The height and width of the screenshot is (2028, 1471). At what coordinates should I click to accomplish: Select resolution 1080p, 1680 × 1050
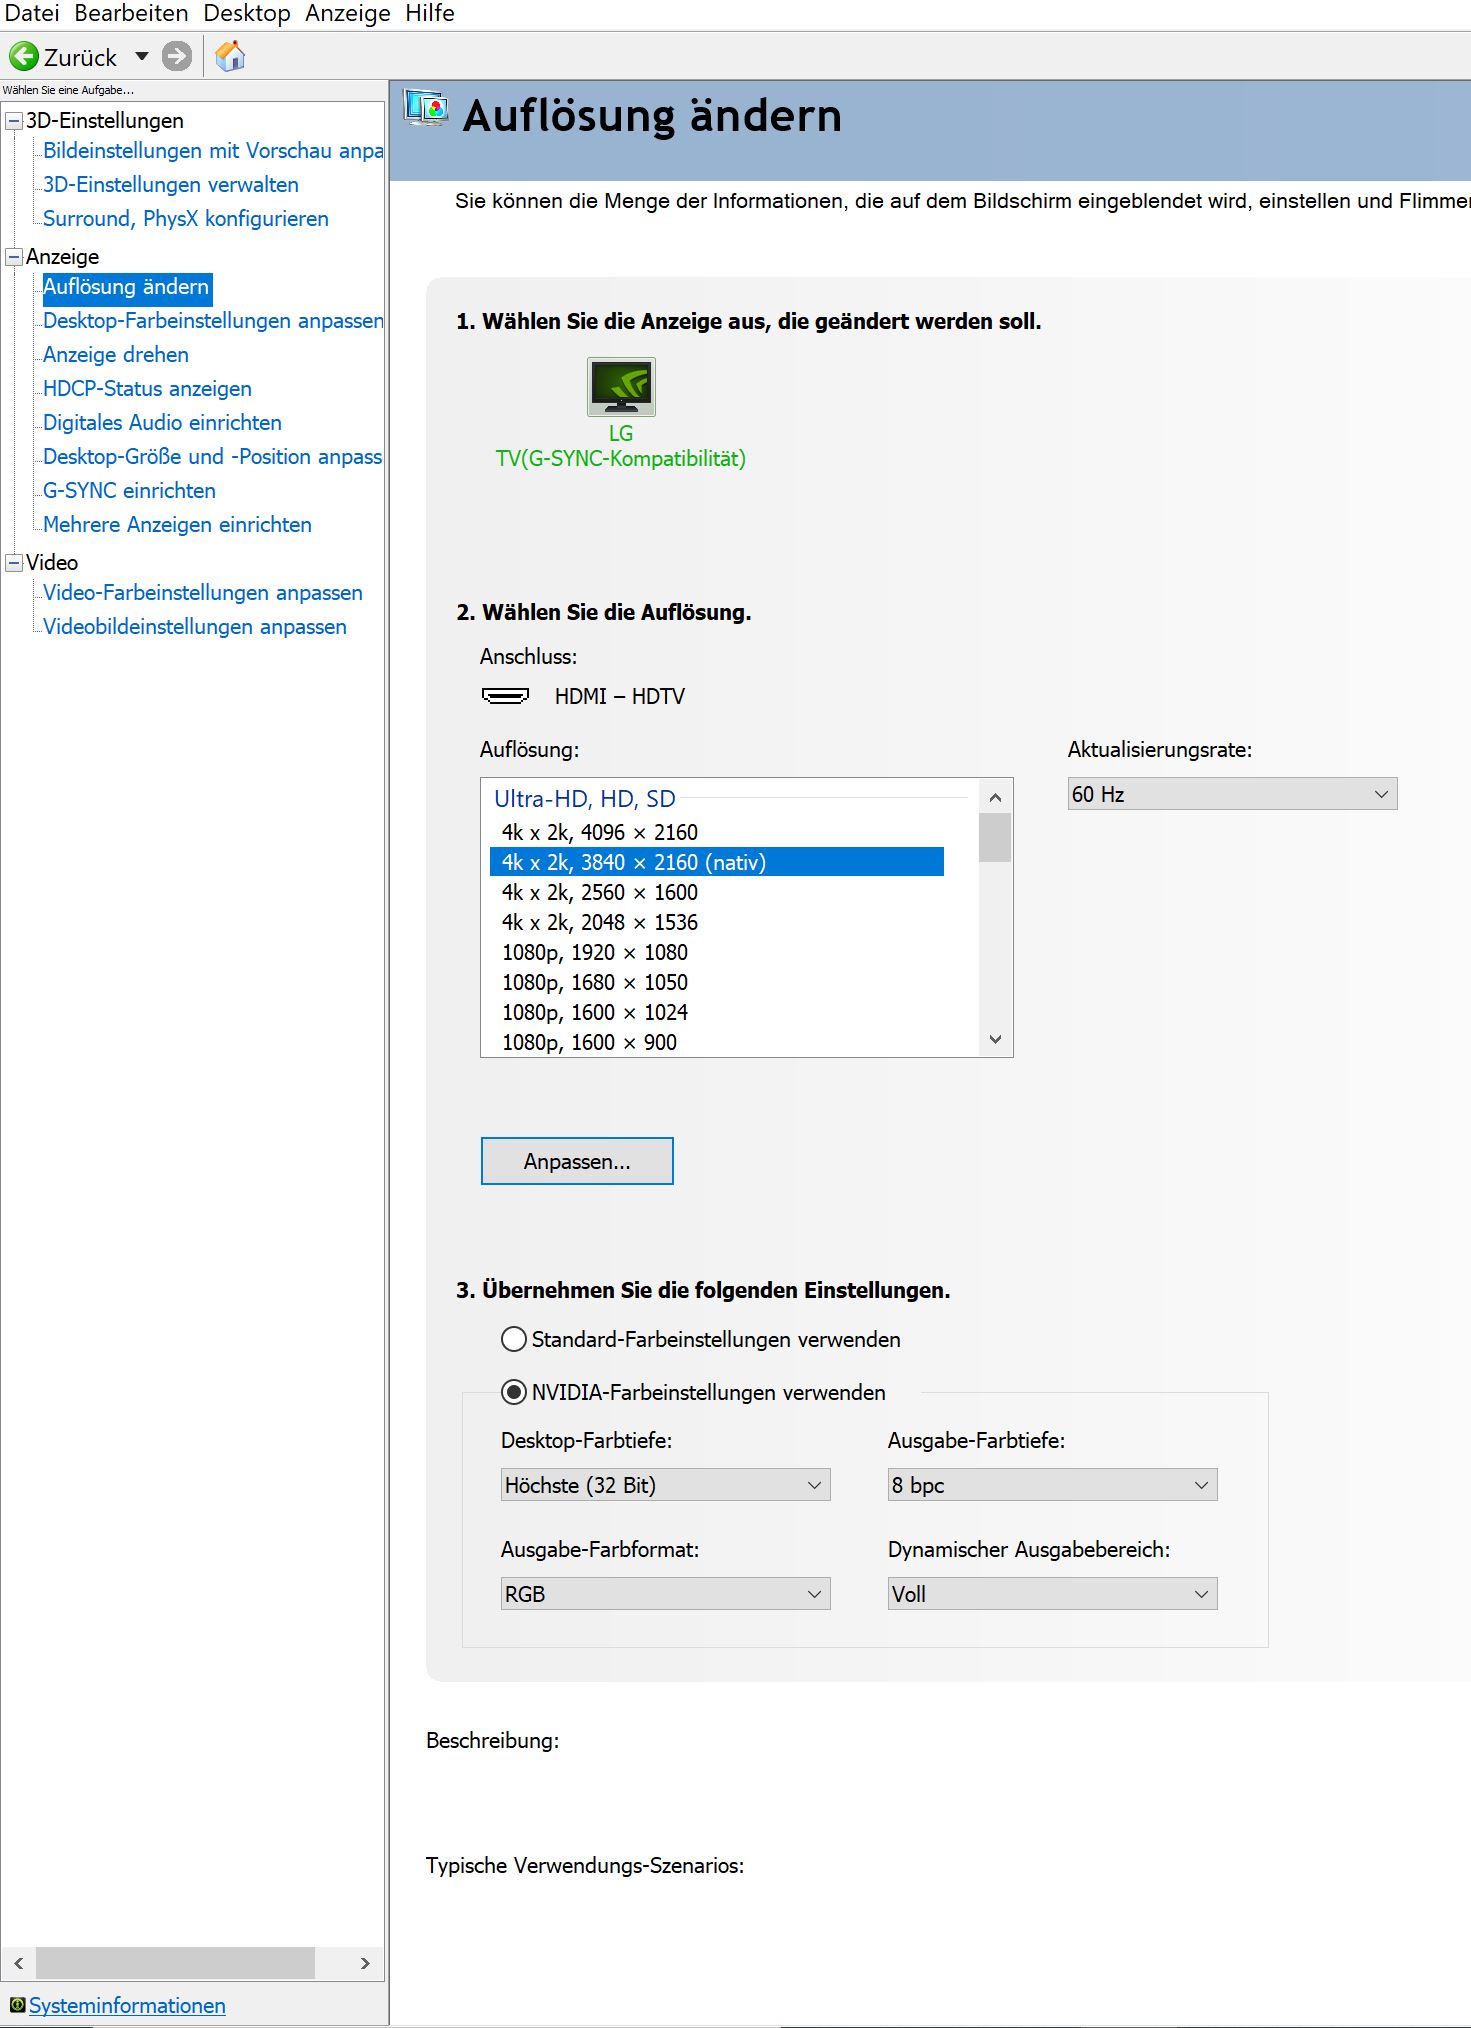click(x=716, y=982)
